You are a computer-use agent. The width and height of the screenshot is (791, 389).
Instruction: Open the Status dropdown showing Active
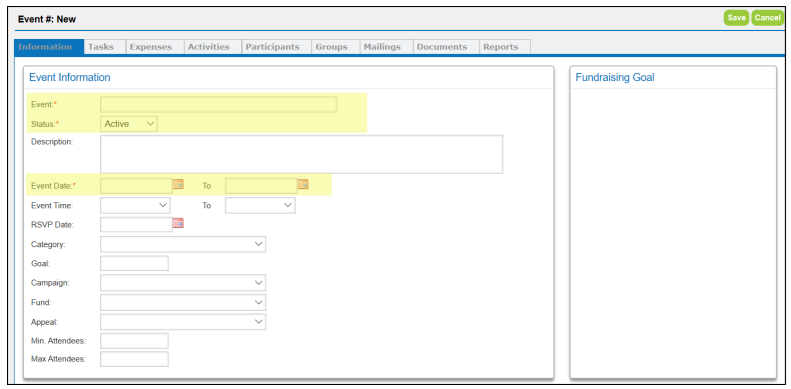(129, 124)
